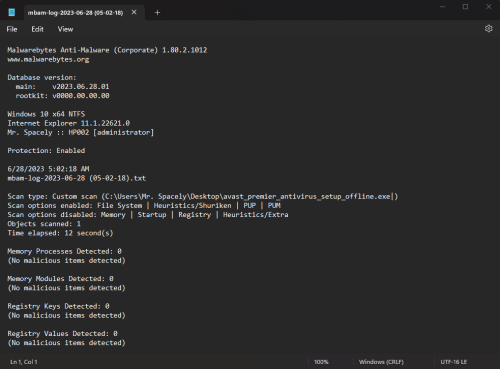This screenshot has height=369, width=500.
Task: Open the File menu
Action: click(12, 29)
